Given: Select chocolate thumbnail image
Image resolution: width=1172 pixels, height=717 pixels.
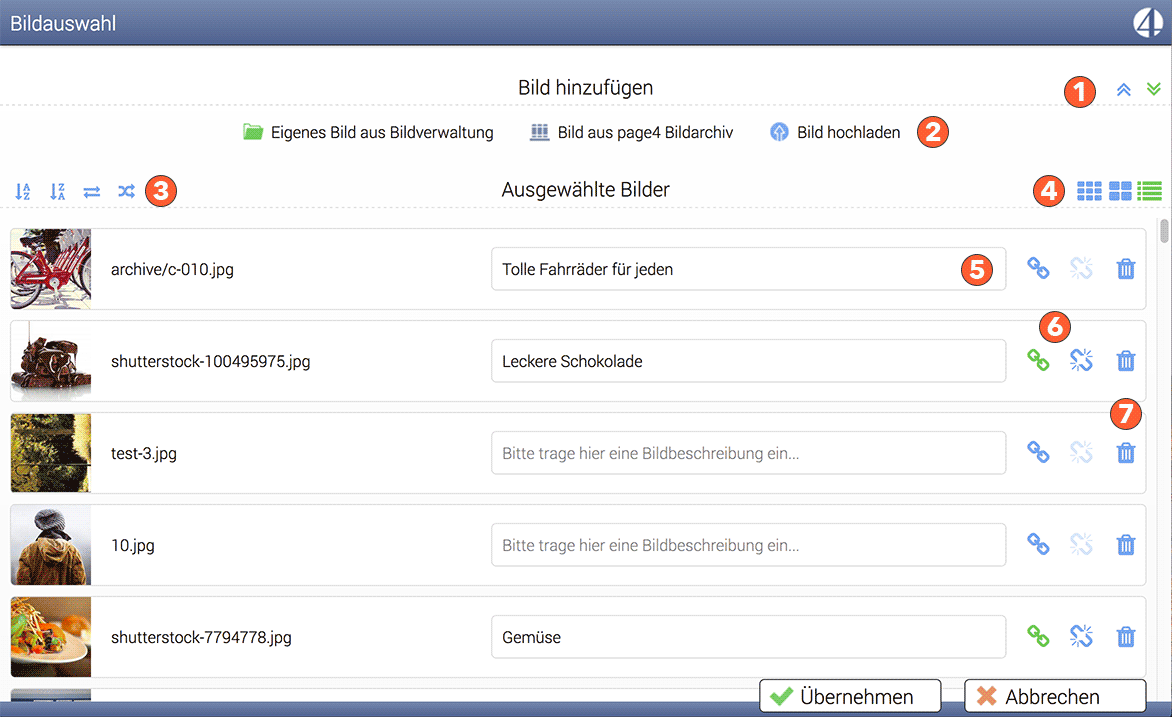Looking at the screenshot, I should [51, 361].
